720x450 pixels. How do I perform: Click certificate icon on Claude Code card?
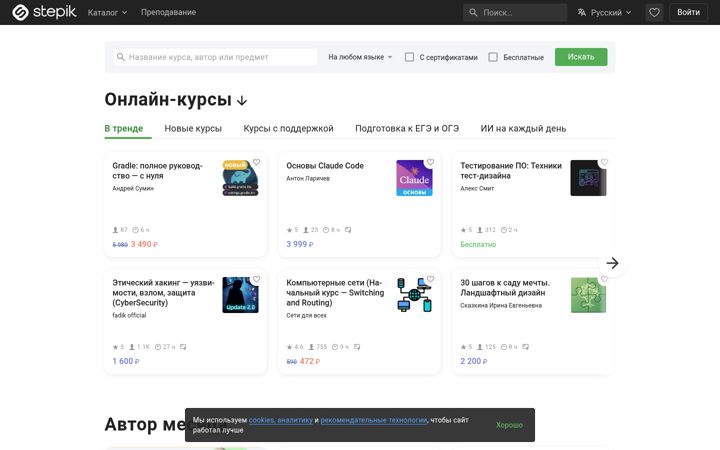pyautogui.click(x=348, y=230)
